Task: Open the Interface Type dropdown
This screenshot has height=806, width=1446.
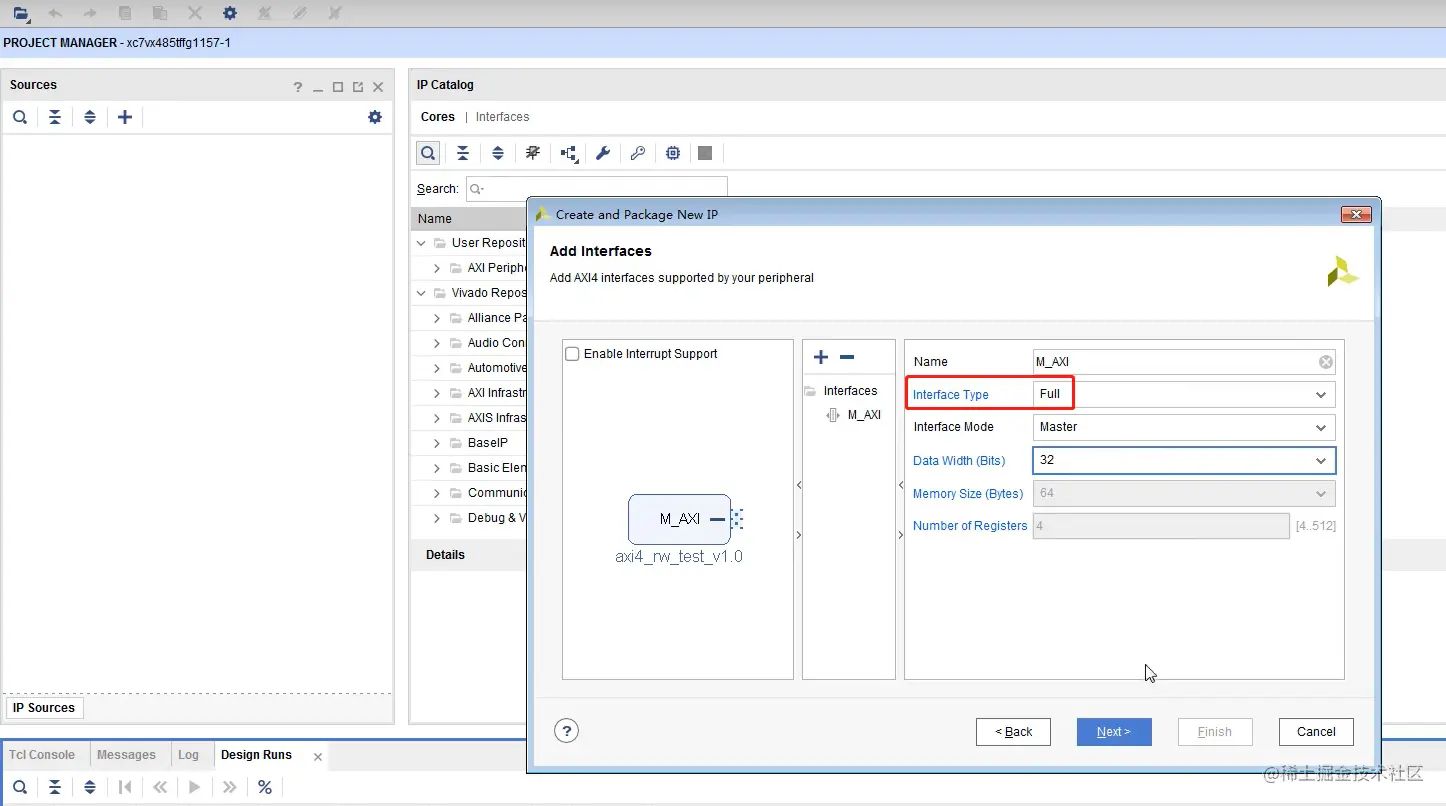Action: pos(1184,394)
